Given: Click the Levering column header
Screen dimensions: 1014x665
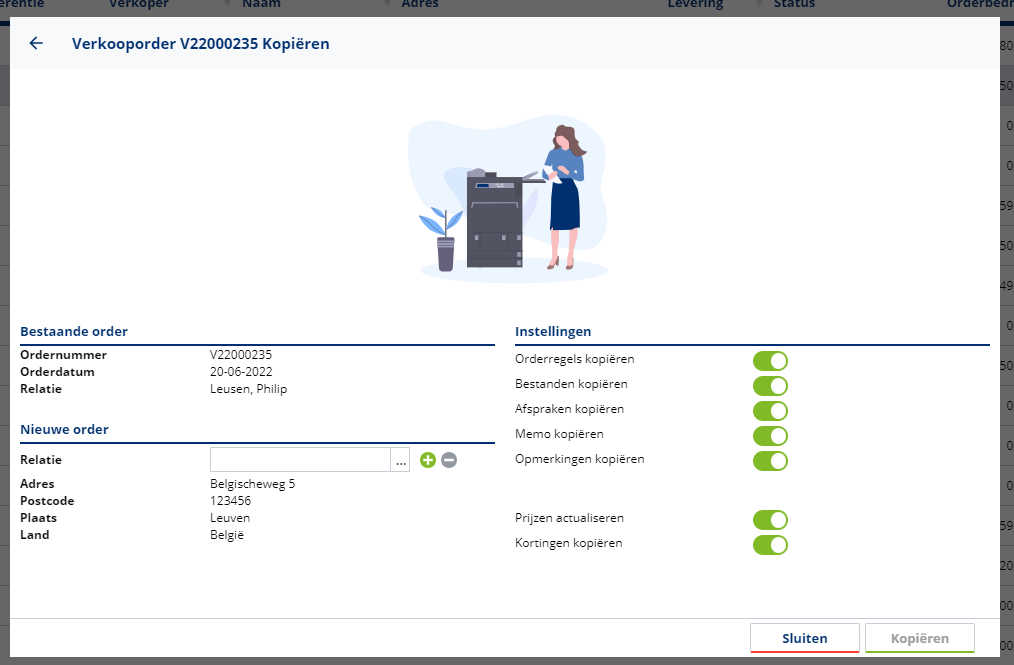Looking at the screenshot, I should [x=695, y=5].
